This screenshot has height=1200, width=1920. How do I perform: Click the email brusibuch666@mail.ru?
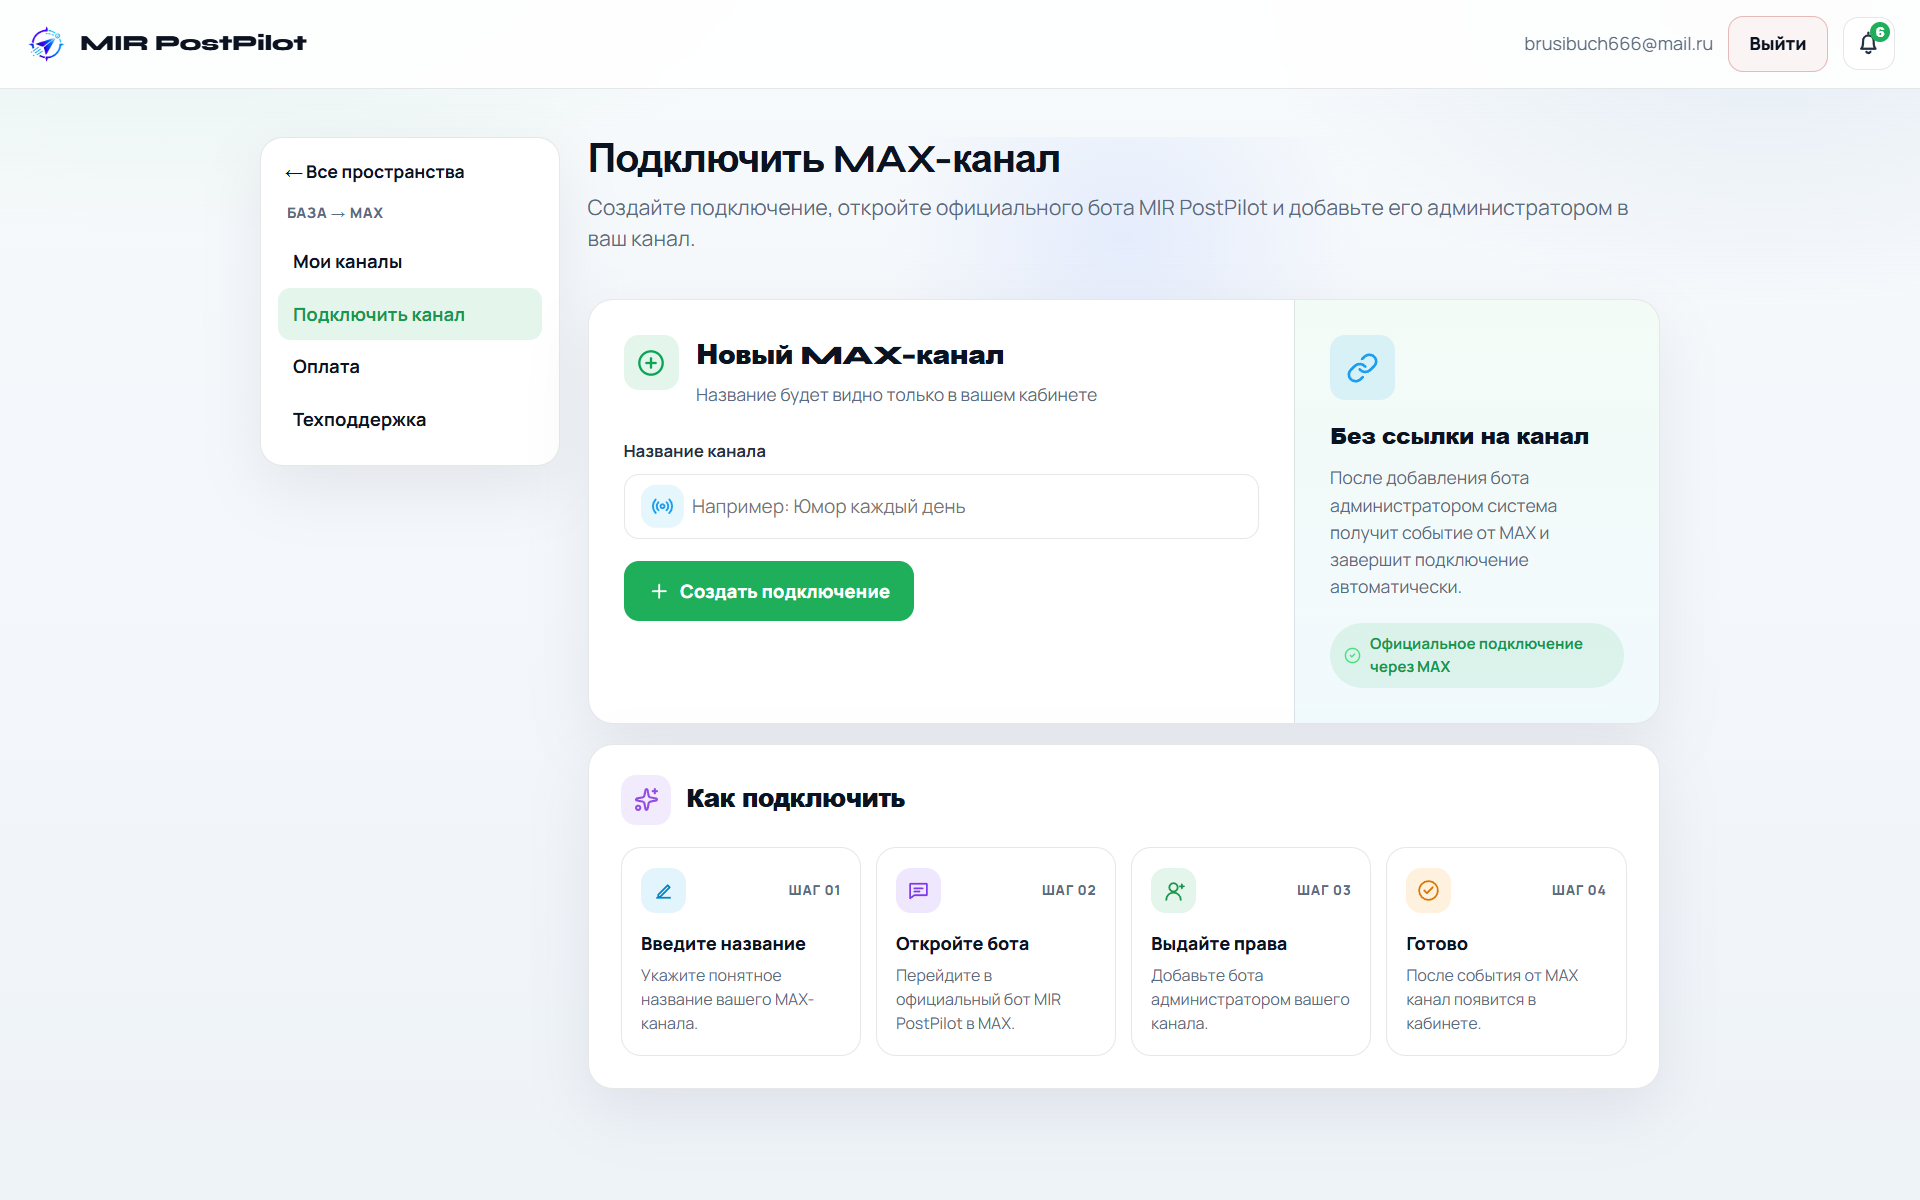pos(1618,44)
